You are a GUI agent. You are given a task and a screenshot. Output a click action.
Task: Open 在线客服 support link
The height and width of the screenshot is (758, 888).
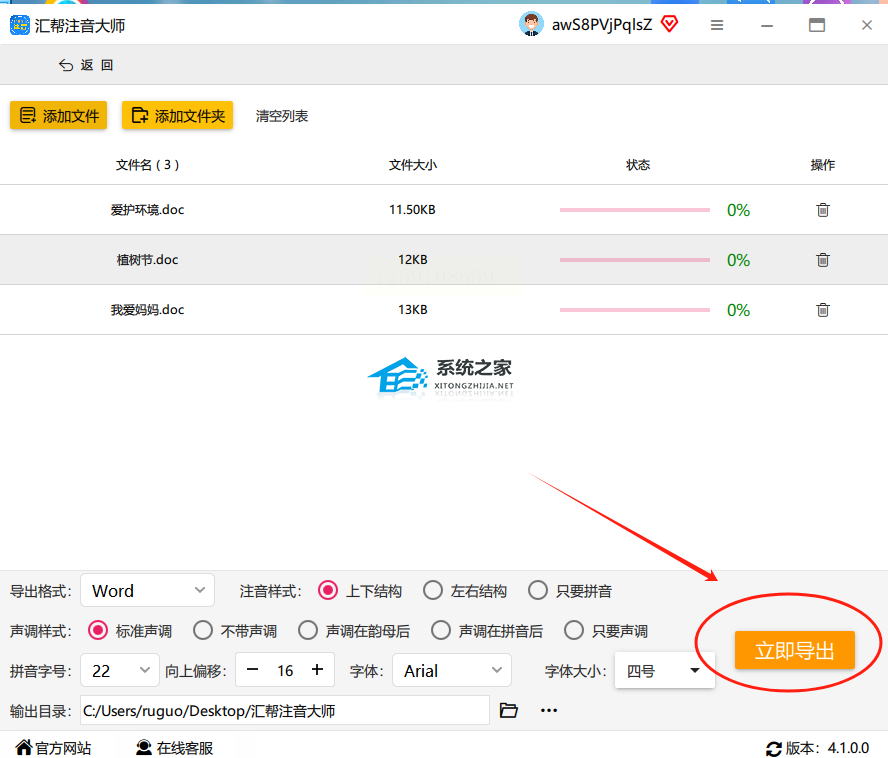tap(174, 748)
